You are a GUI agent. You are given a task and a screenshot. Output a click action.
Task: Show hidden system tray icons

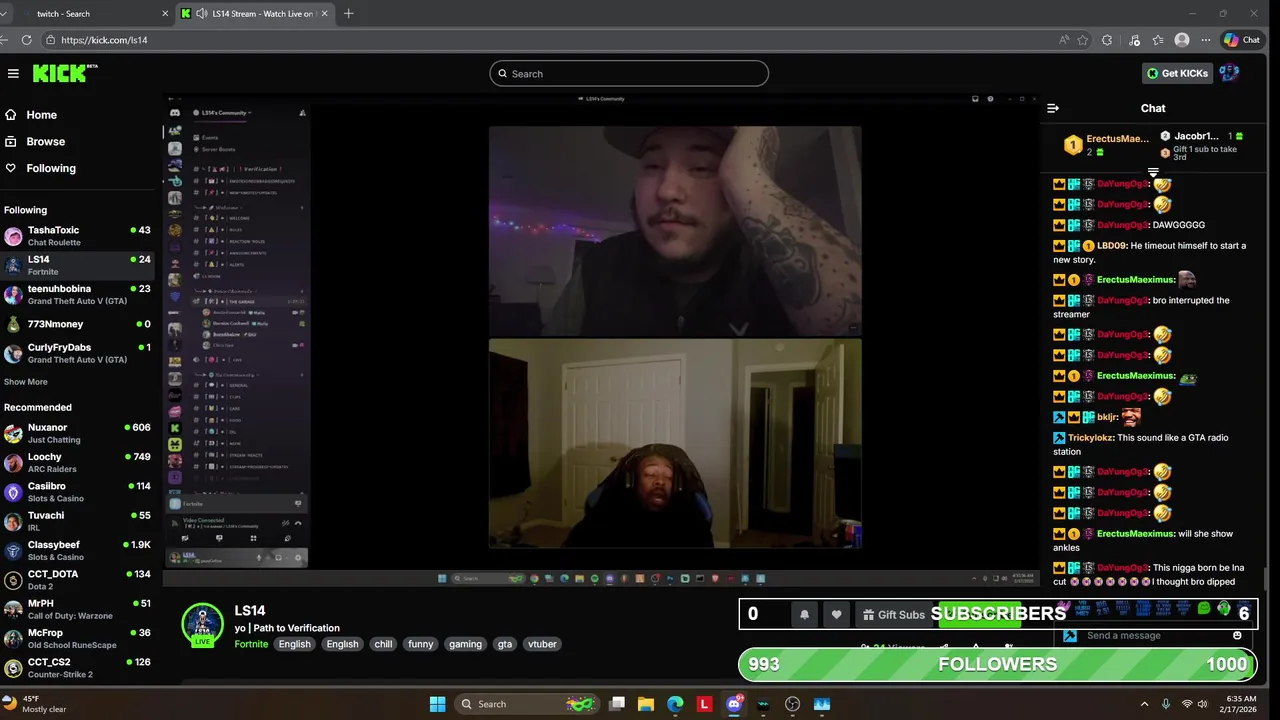pos(1145,704)
